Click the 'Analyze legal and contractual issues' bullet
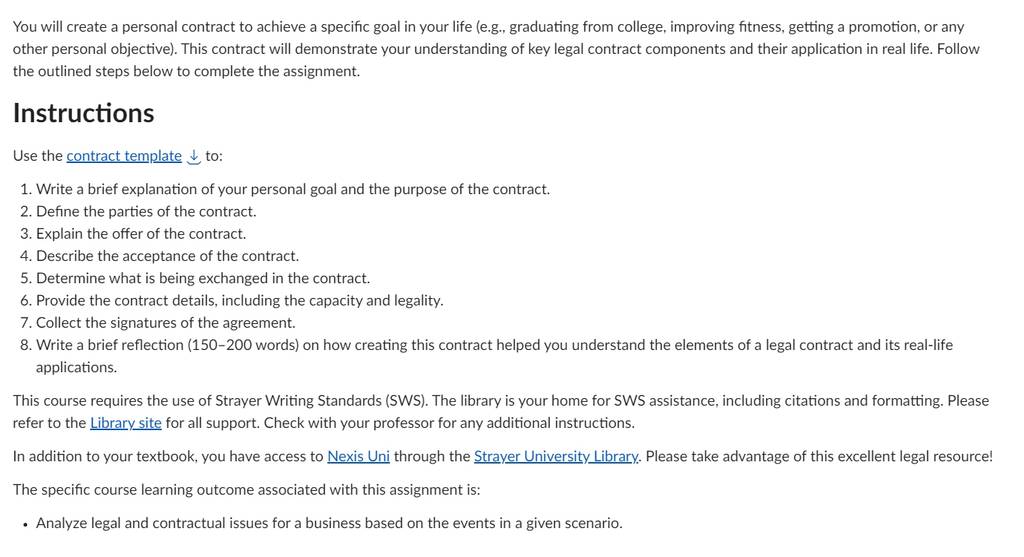Screen dimensions: 1024x557 coord(329,522)
